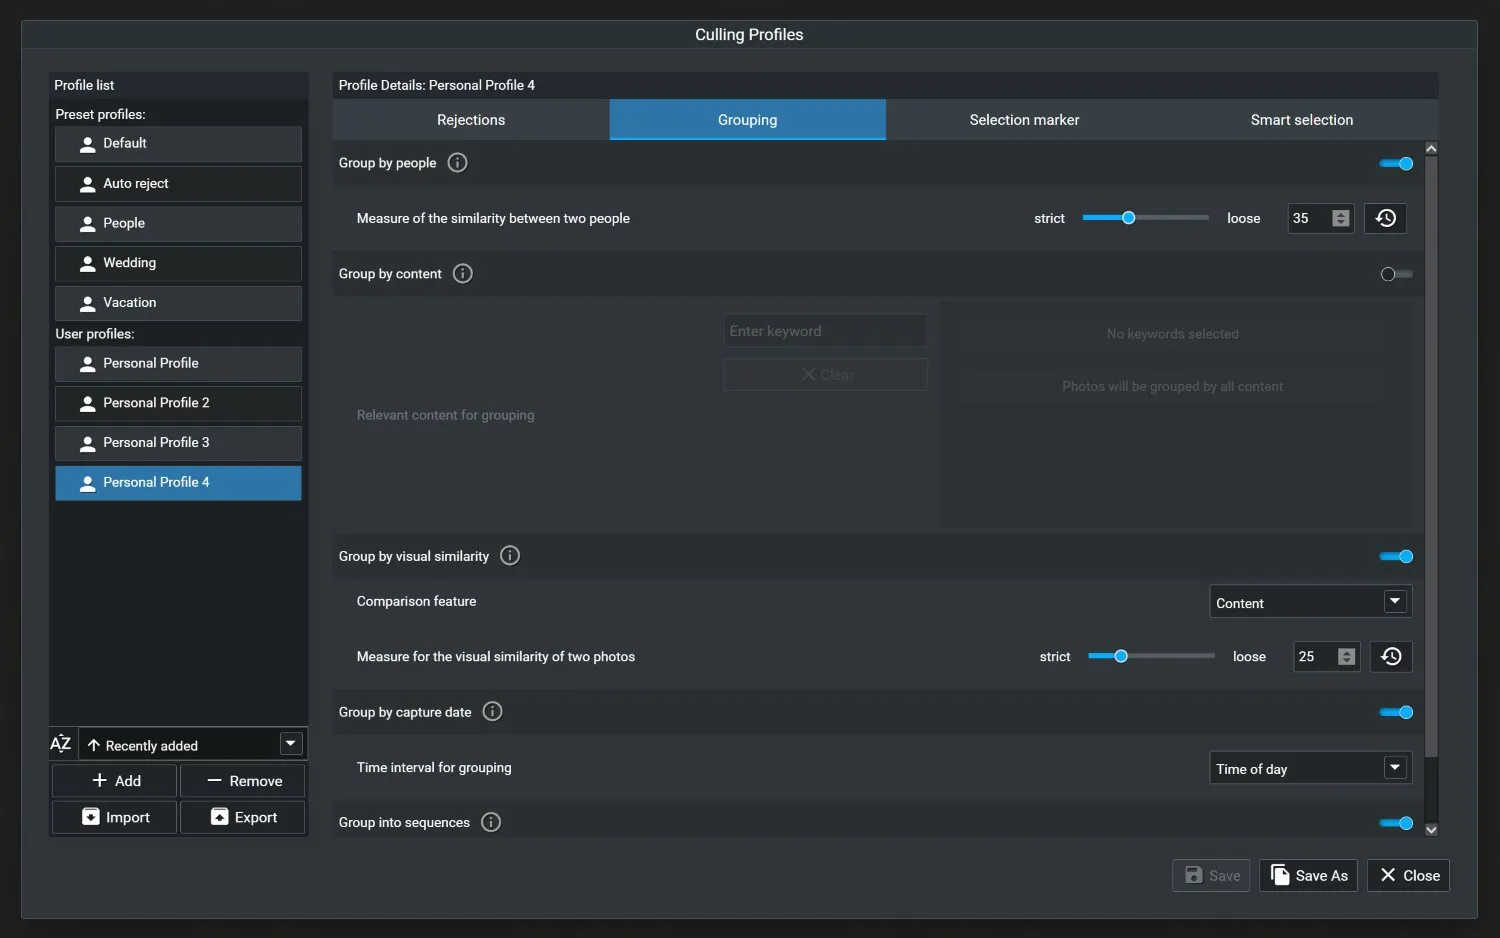Open the Group by content info tooltip

coord(462,273)
